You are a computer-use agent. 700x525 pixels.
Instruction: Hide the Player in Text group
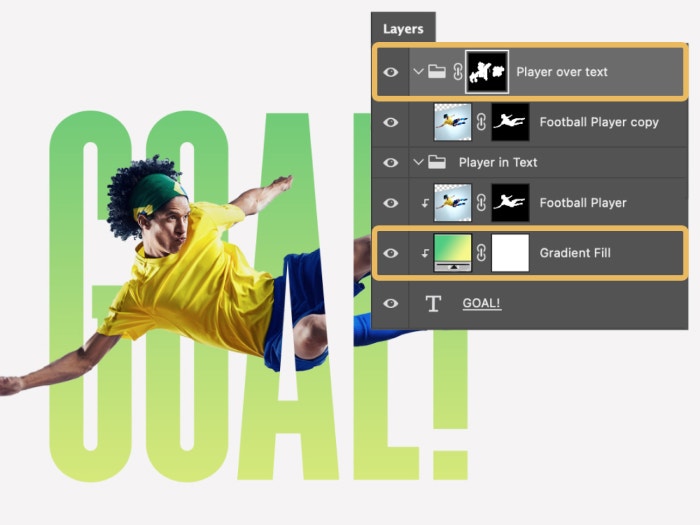[391, 162]
